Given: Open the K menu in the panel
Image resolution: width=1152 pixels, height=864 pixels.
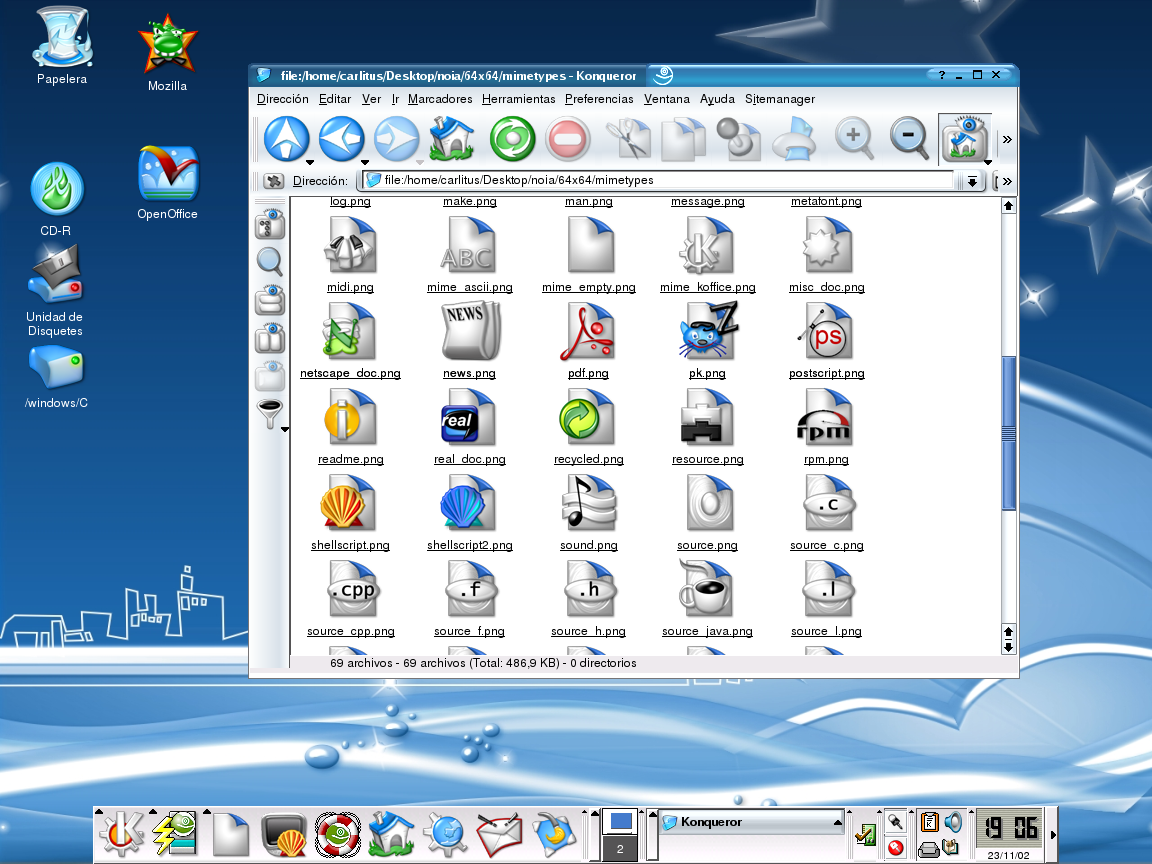Looking at the screenshot, I should (122, 834).
